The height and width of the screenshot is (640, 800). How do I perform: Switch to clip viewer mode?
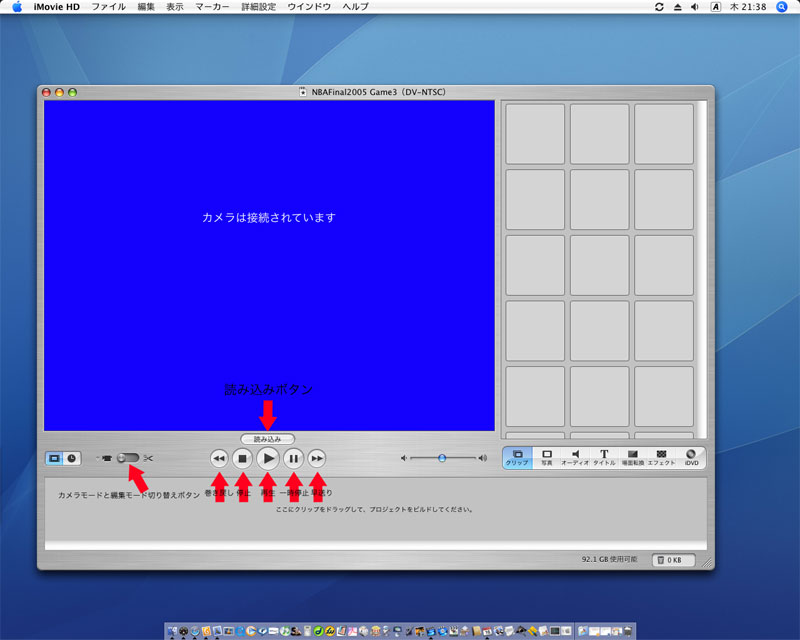tap(55, 458)
